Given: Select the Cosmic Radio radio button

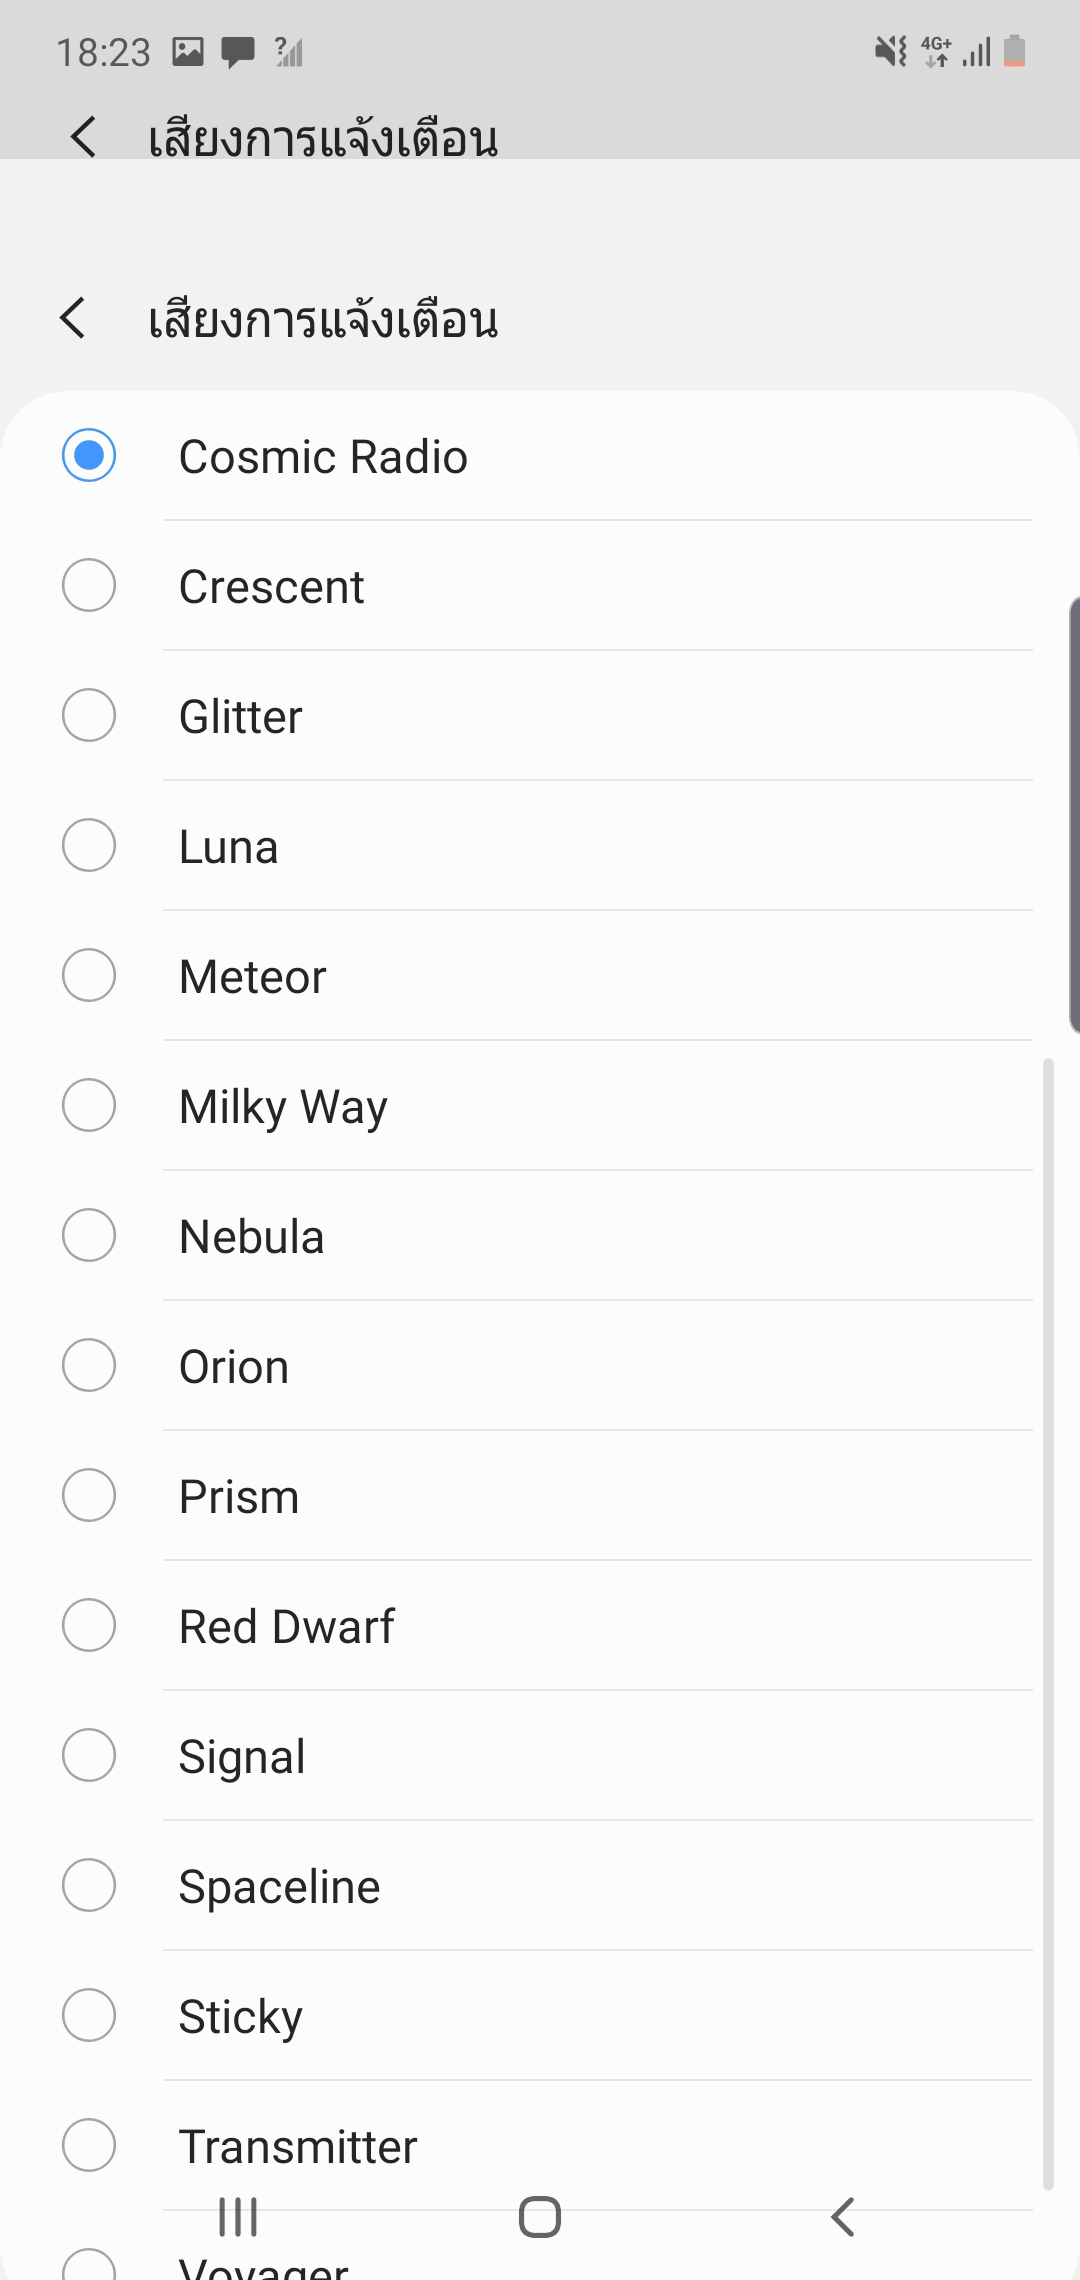Looking at the screenshot, I should pos(89,456).
